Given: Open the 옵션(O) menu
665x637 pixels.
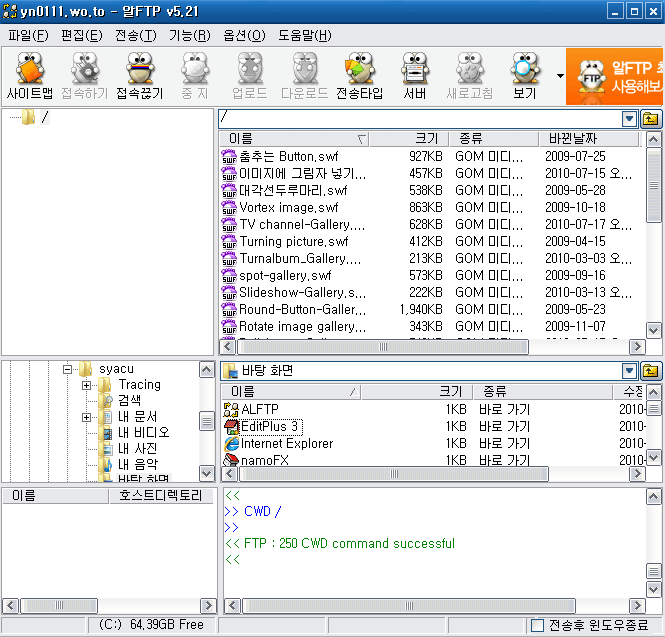Looking at the screenshot, I should point(244,36).
